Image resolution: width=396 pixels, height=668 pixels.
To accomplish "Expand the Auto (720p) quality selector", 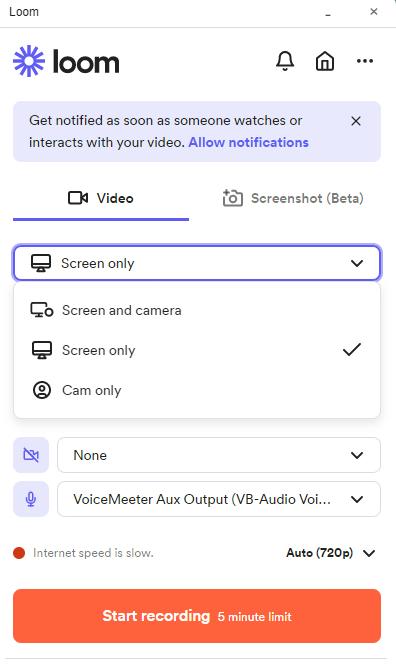I will (x=330, y=553).
